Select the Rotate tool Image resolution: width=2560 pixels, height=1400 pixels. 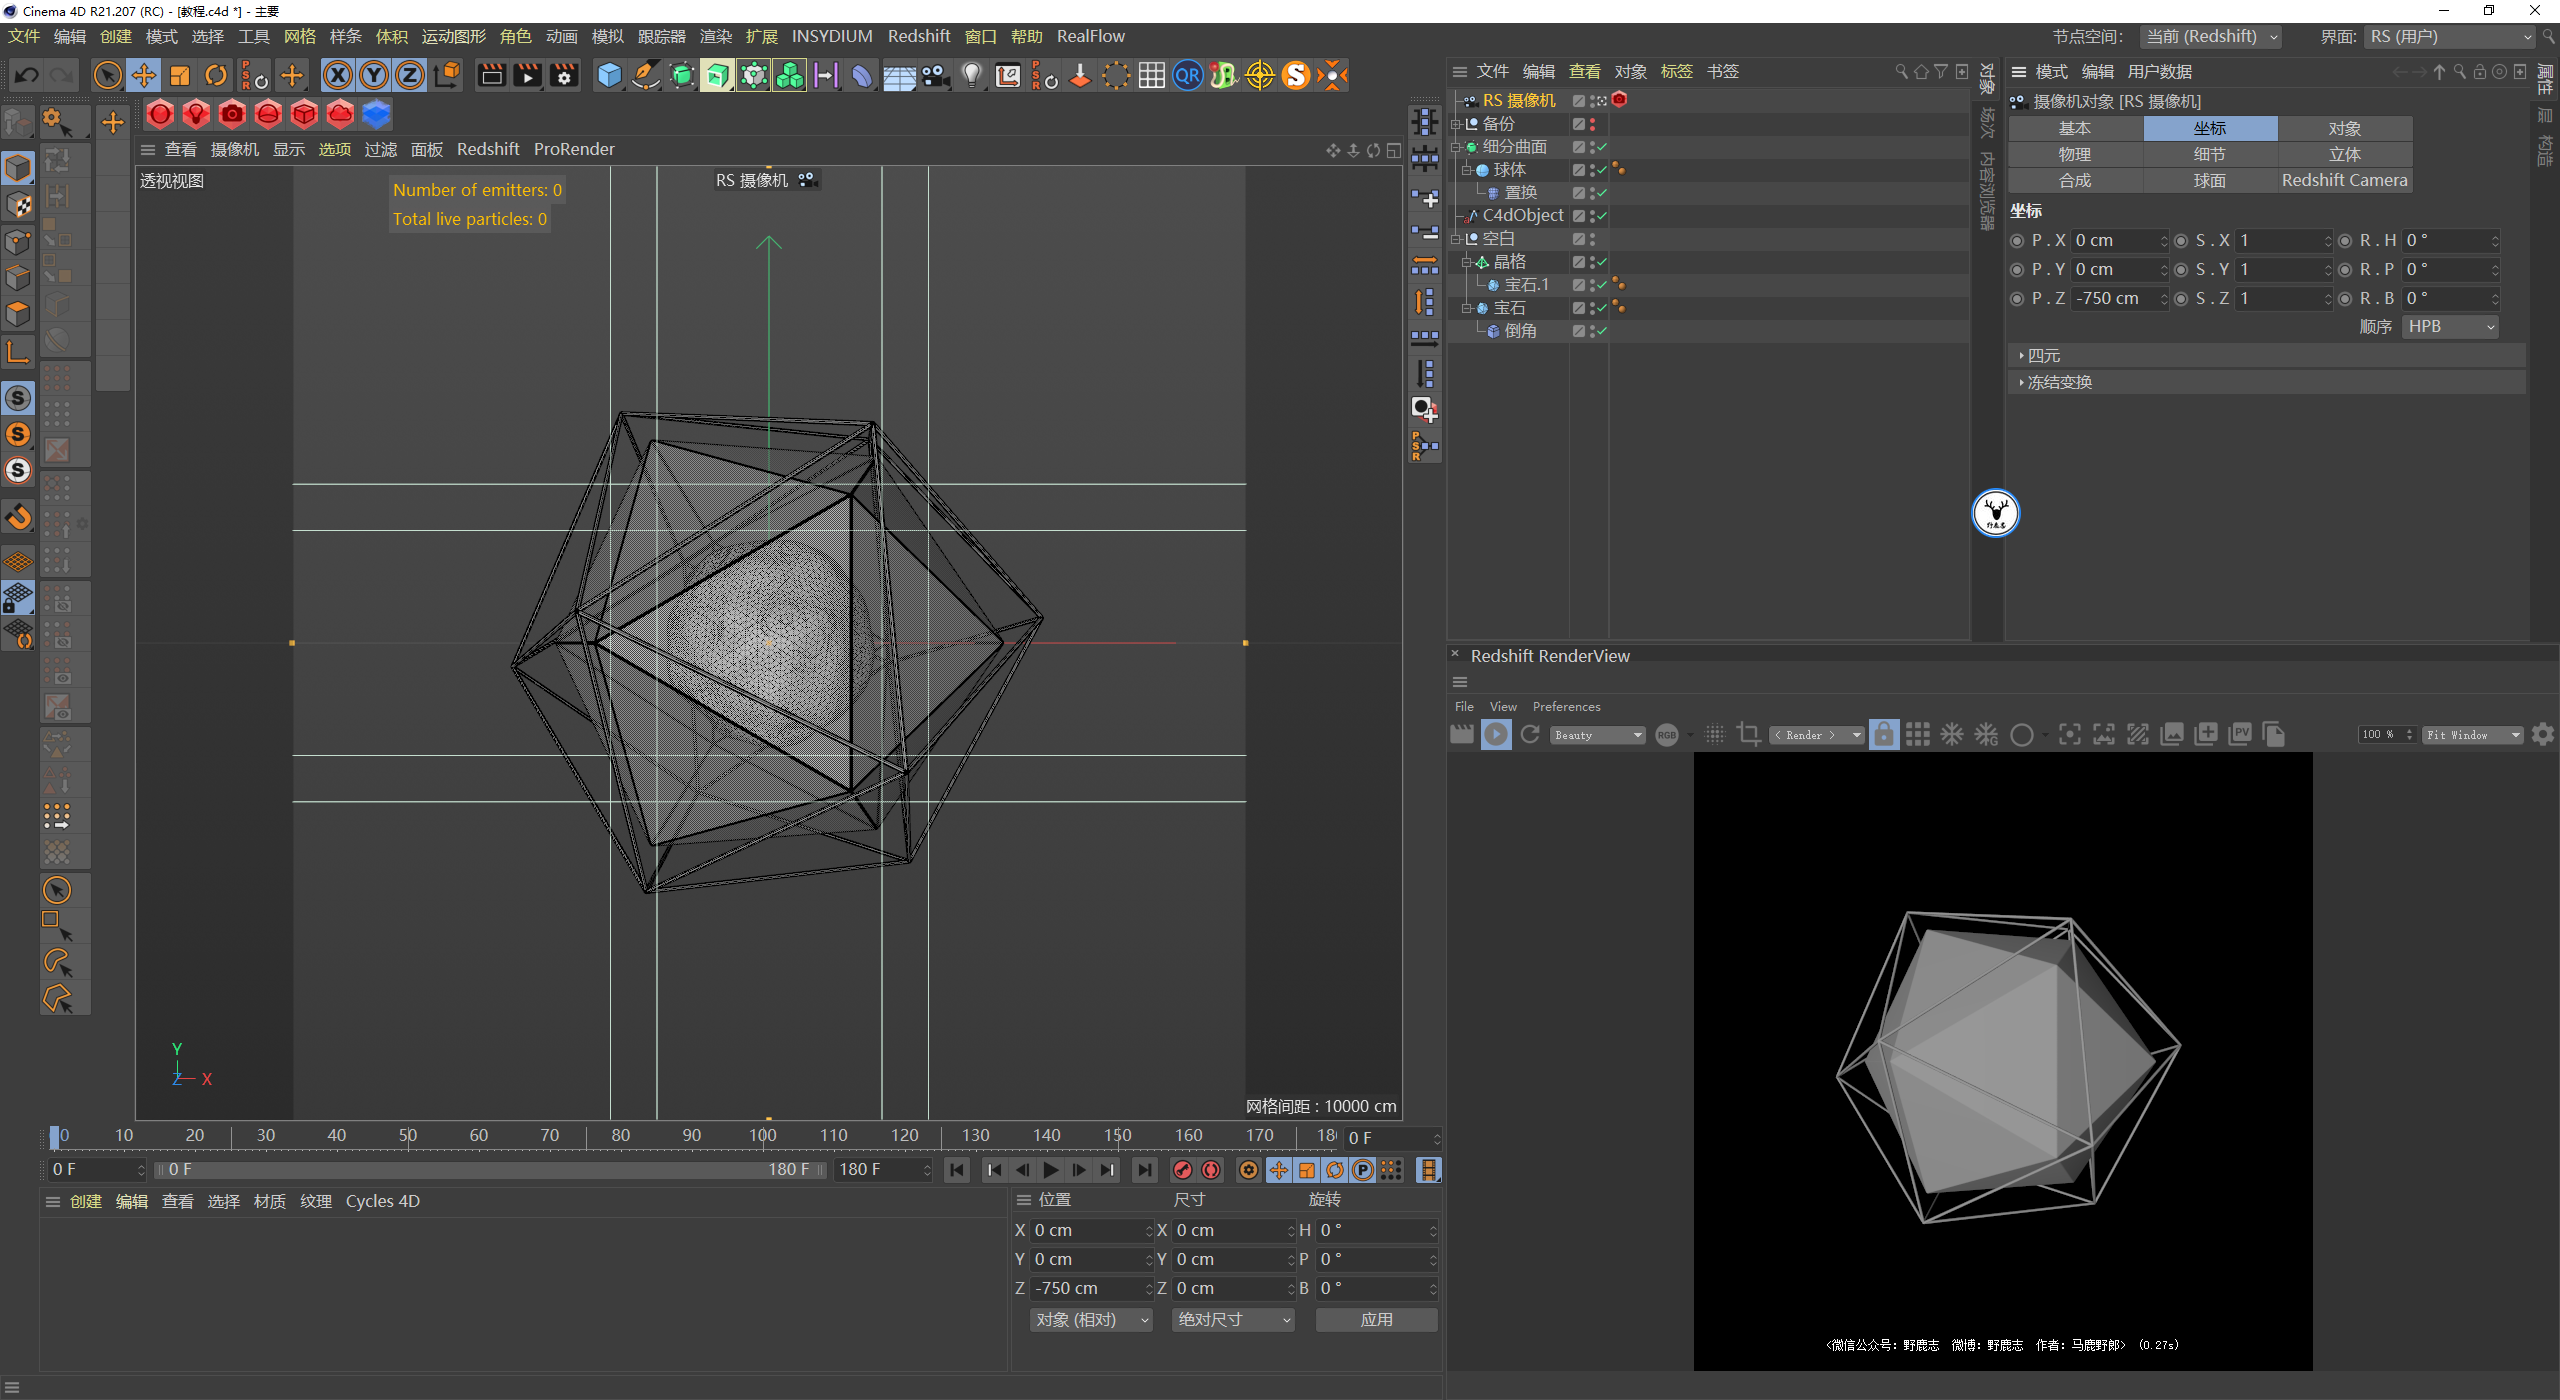[215, 76]
